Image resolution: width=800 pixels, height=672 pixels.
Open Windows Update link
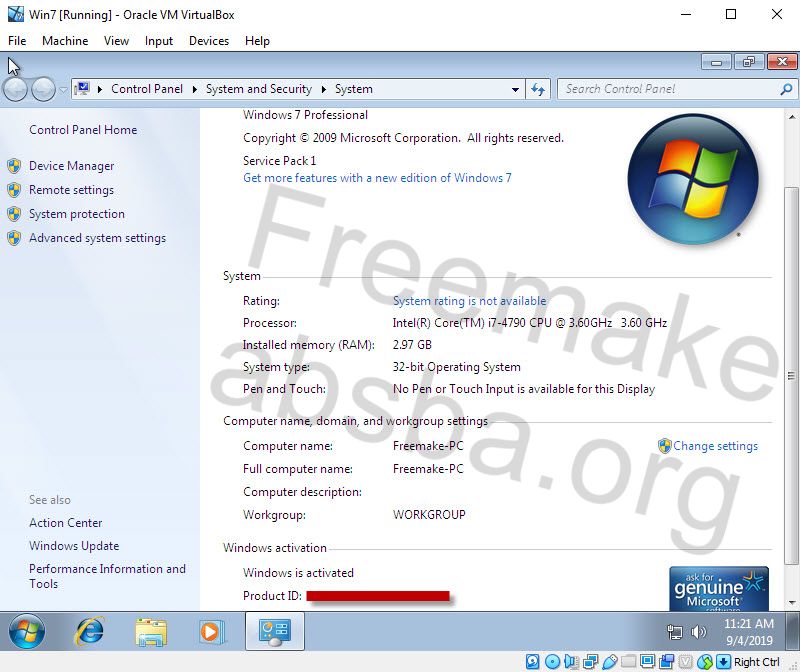(74, 545)
